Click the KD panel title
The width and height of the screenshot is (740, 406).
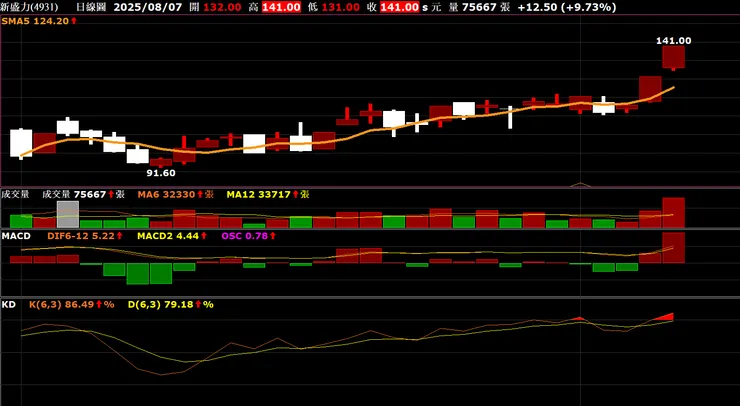pos(8,304)
